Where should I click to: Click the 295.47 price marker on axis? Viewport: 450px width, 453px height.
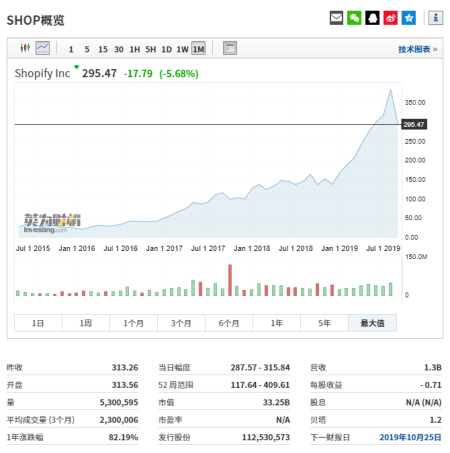(414, 124)
